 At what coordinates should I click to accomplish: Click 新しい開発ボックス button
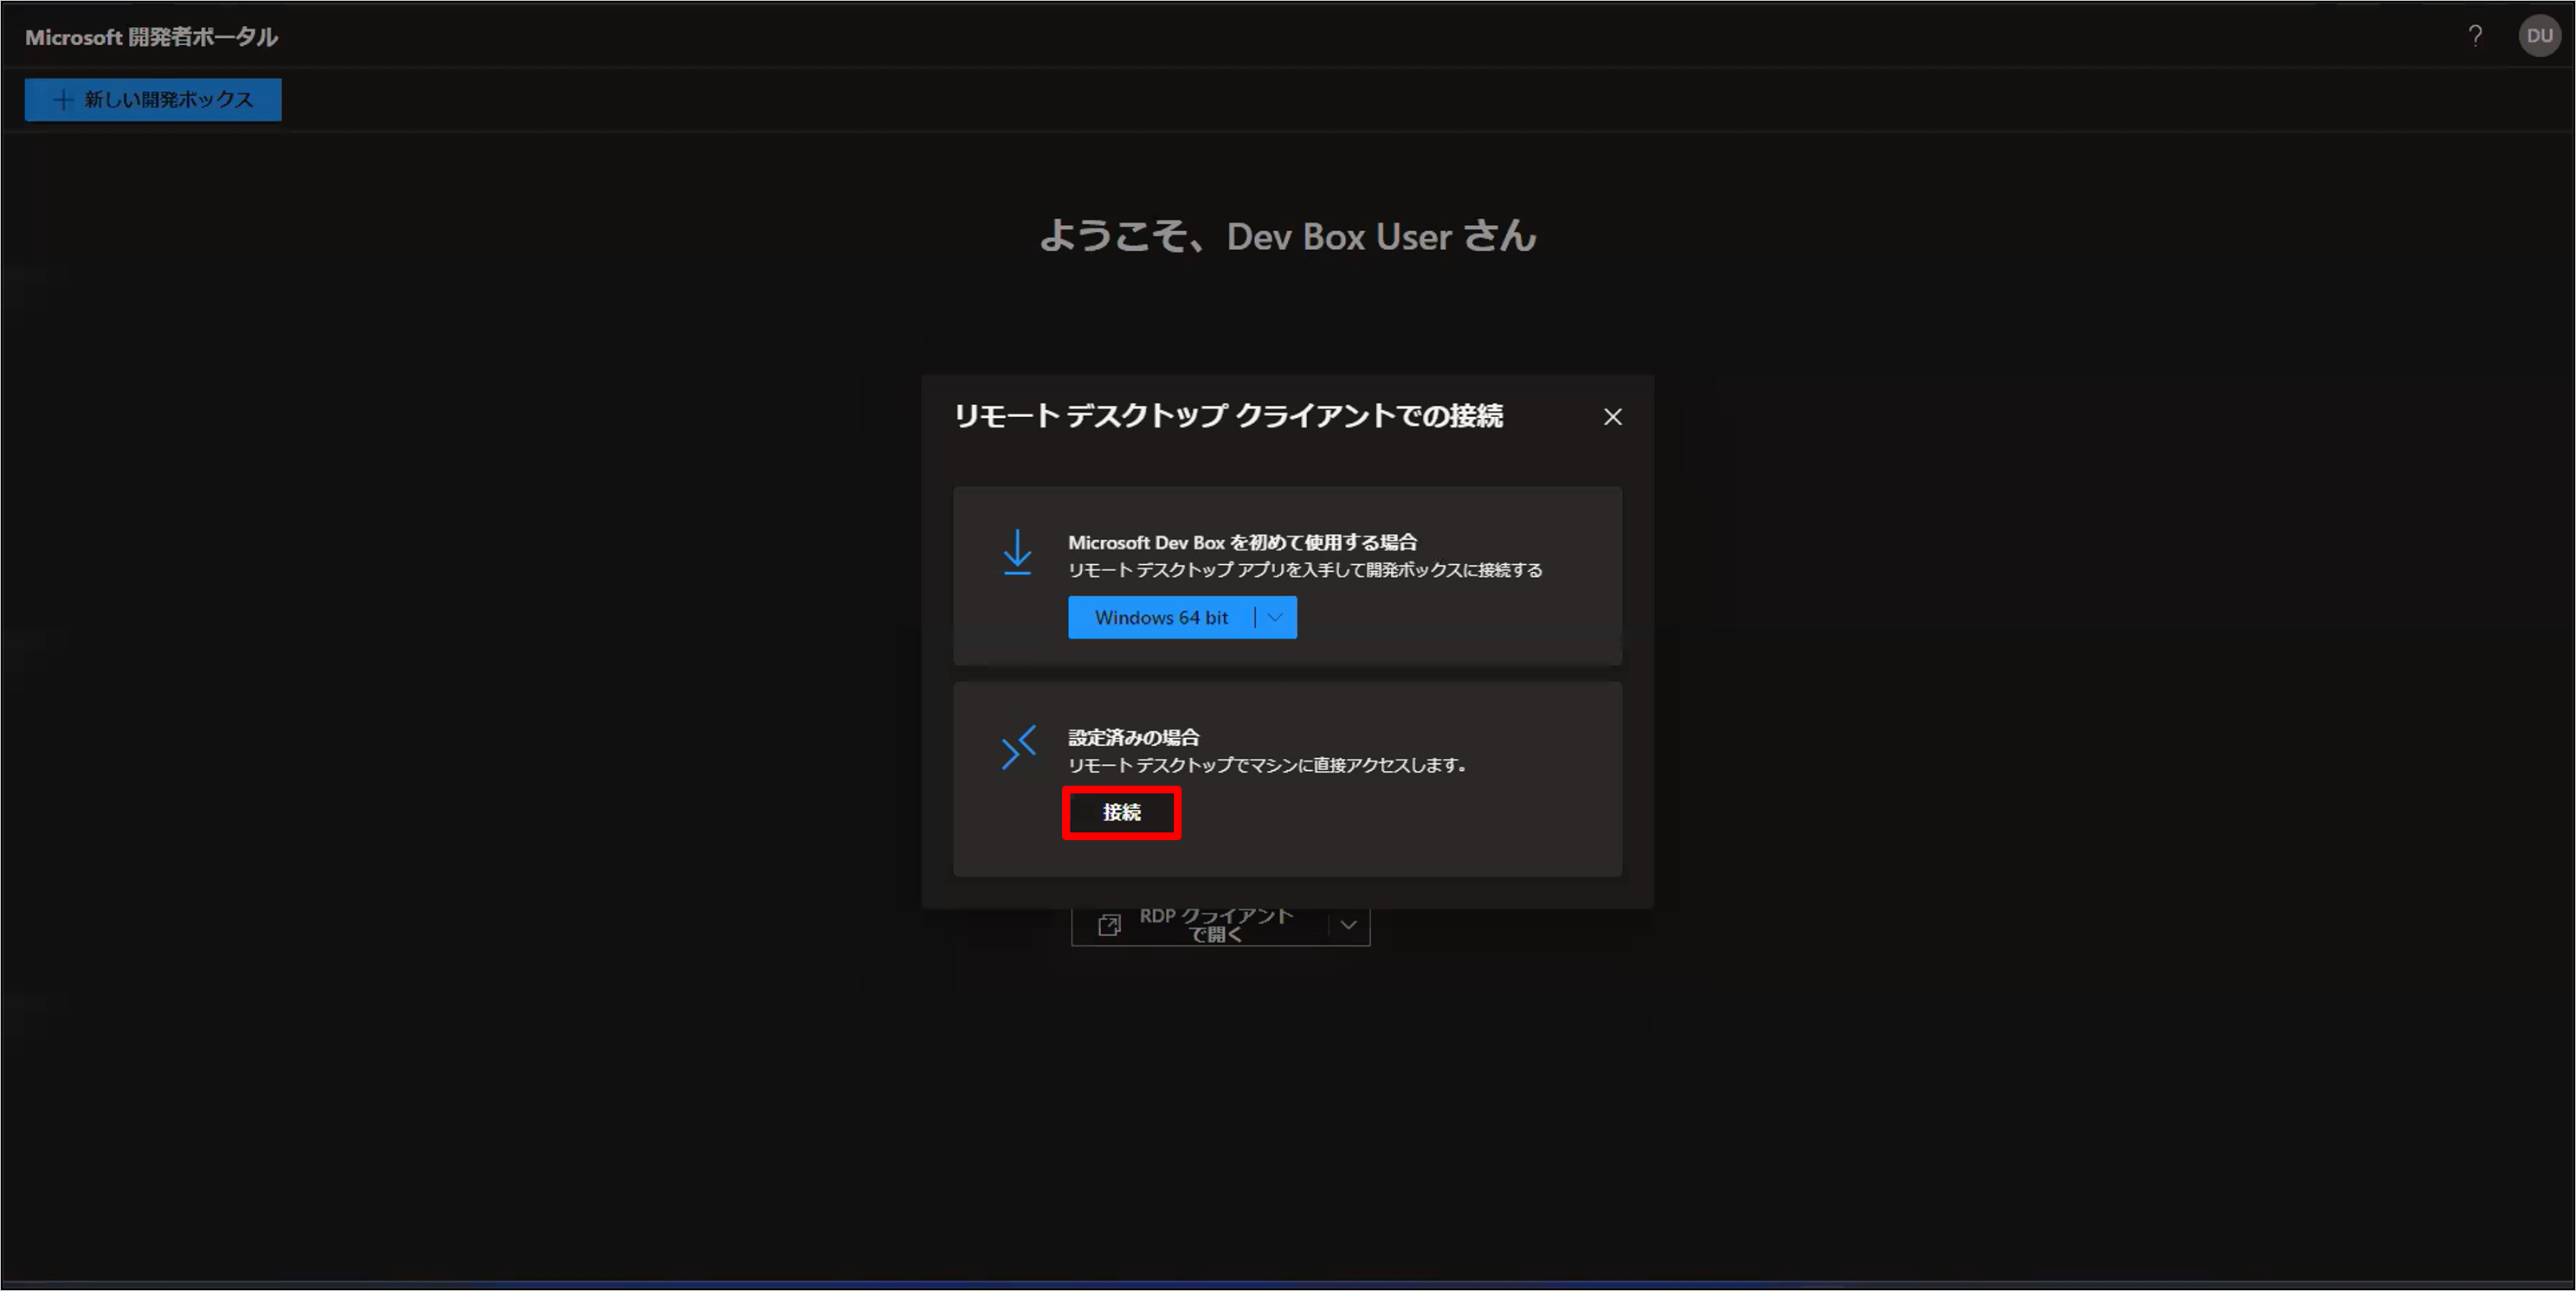(x=153, y=99)
